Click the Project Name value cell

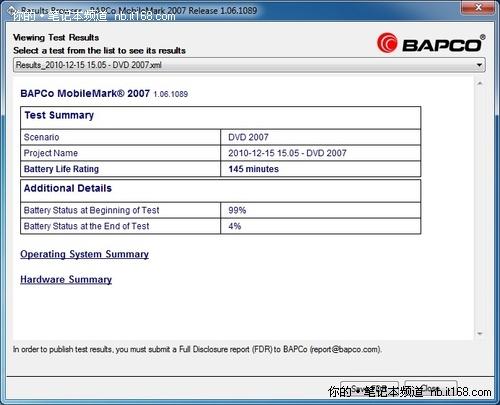click(320, 153)
